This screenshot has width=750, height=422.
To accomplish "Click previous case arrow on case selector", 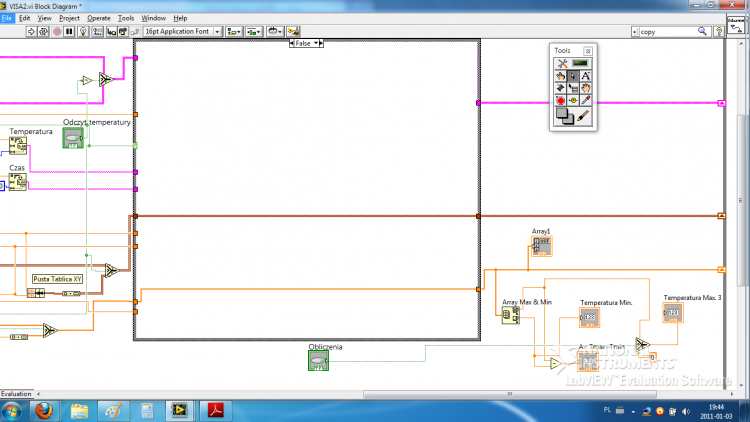I will point(292,43).
